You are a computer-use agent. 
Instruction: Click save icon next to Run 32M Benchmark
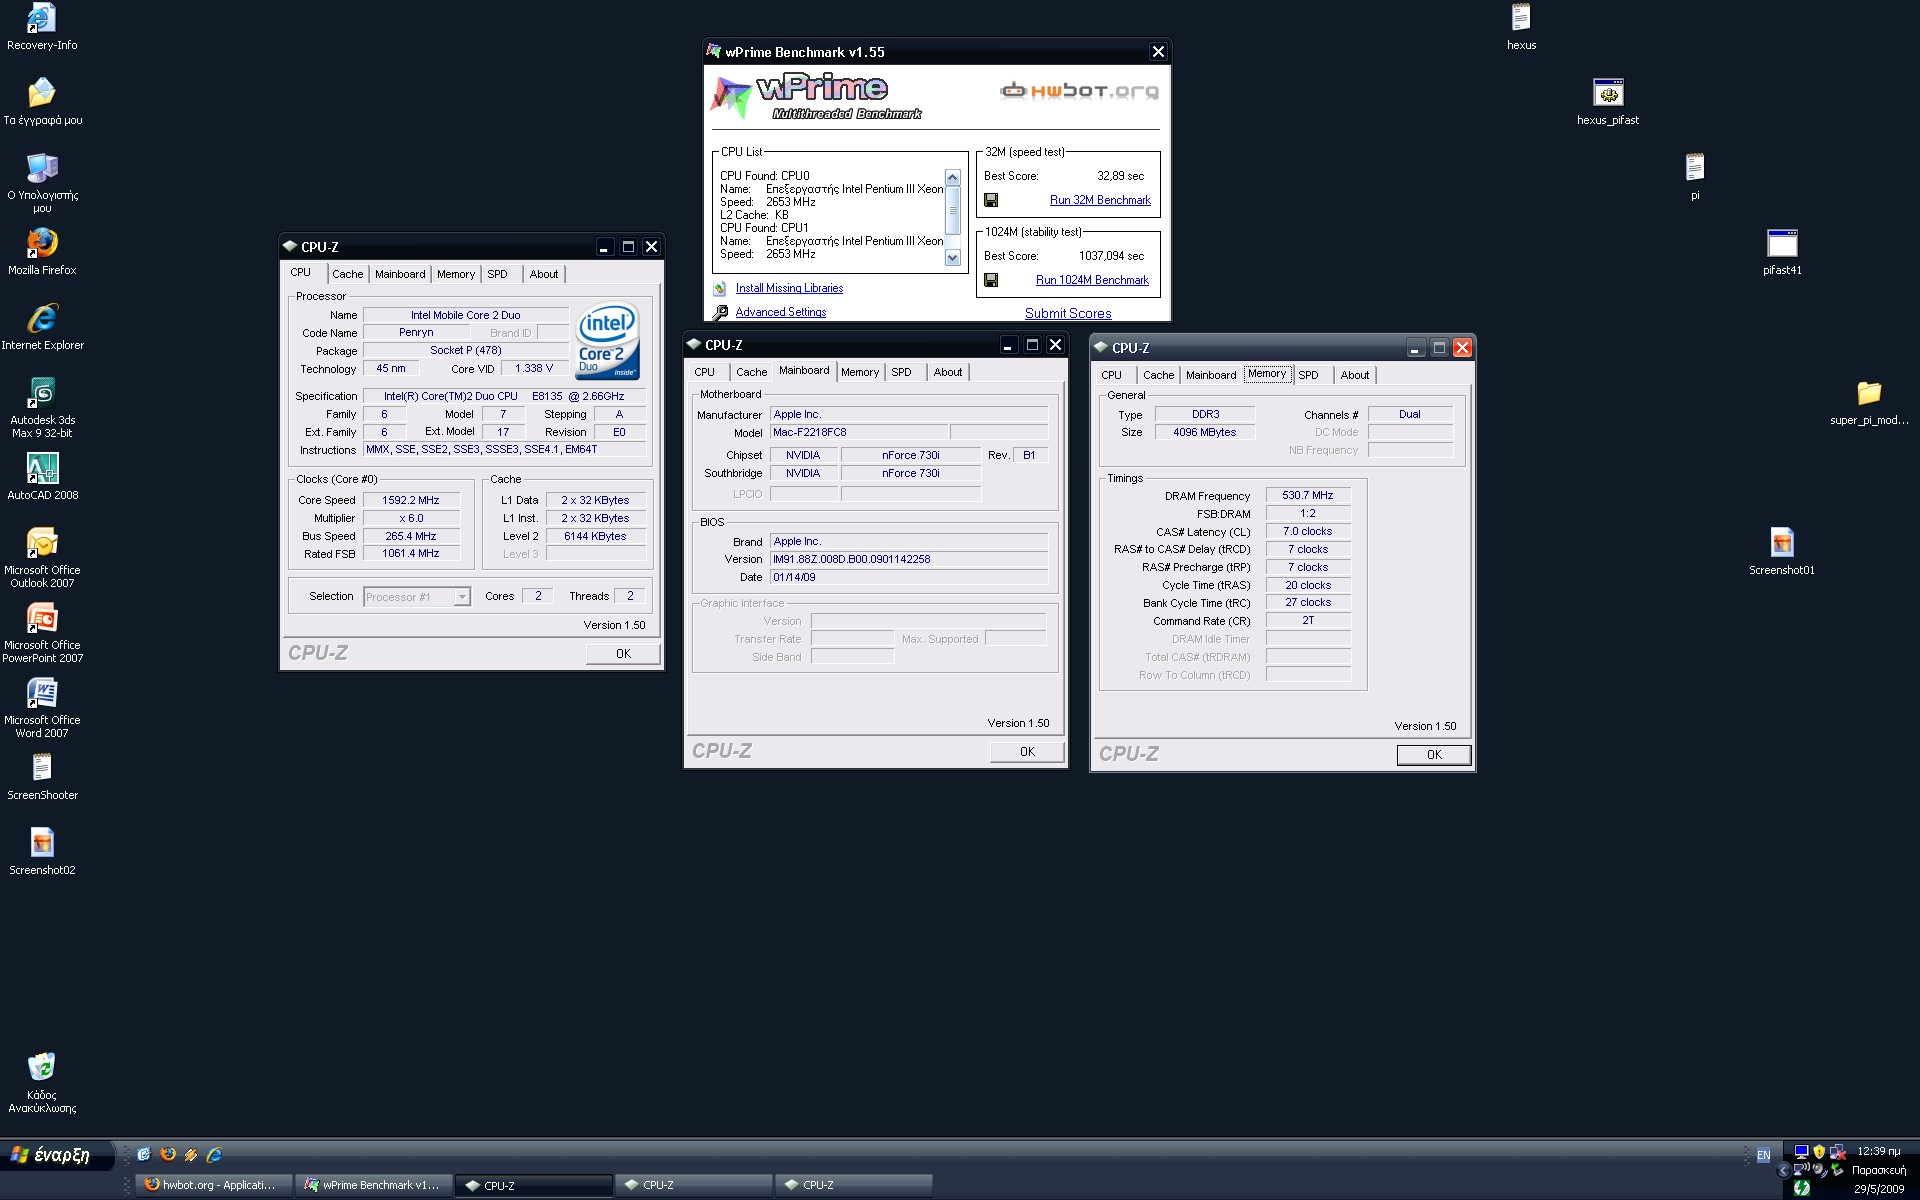(991, 200)
